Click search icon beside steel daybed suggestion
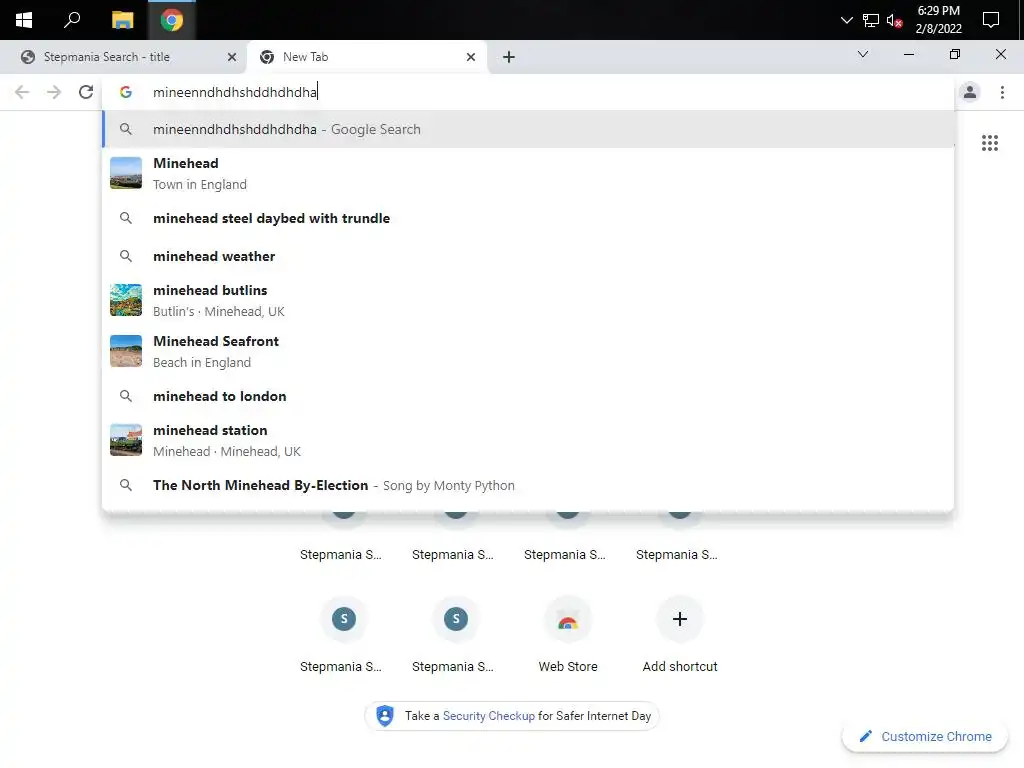Screen dimensions: 1024x768 (126, 218)
